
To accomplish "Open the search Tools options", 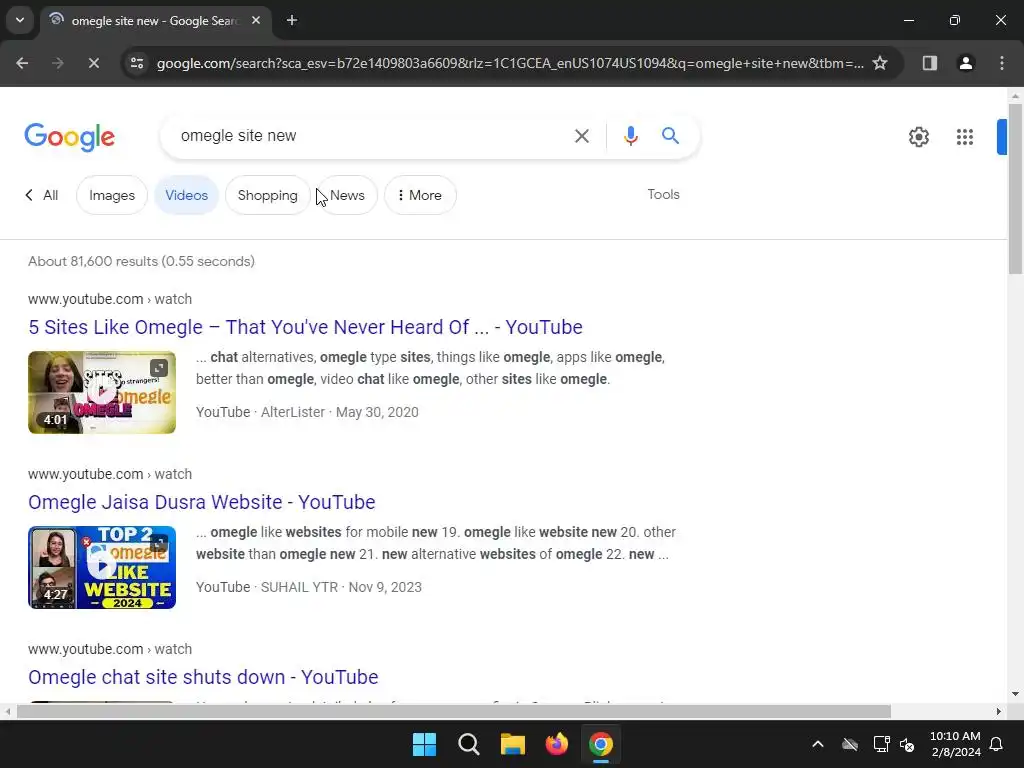I will (x=664, y=195).
